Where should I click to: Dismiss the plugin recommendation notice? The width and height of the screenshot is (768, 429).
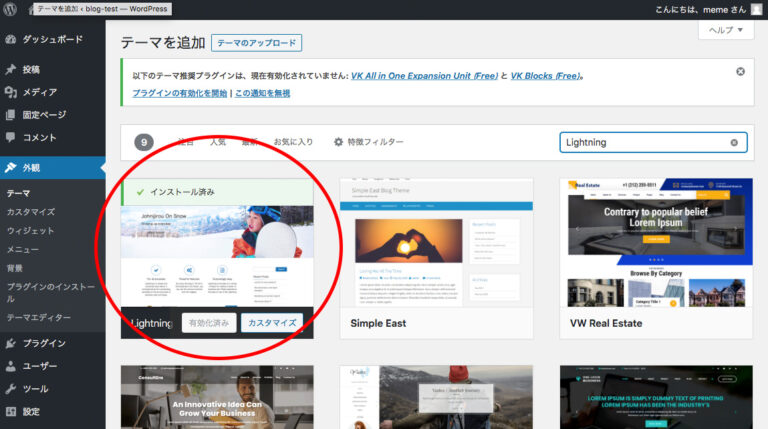pos(741,72)
